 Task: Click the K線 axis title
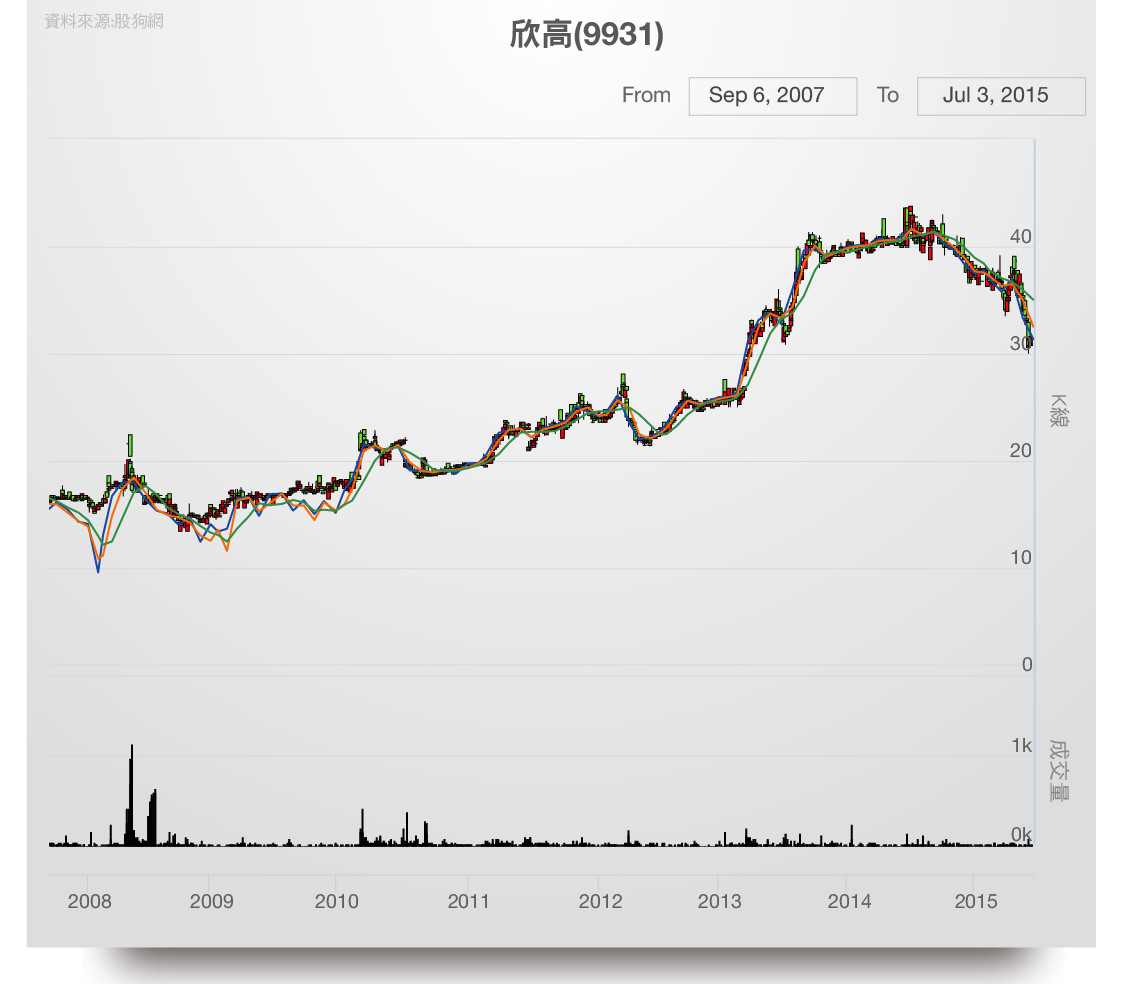pos(1059,411)
